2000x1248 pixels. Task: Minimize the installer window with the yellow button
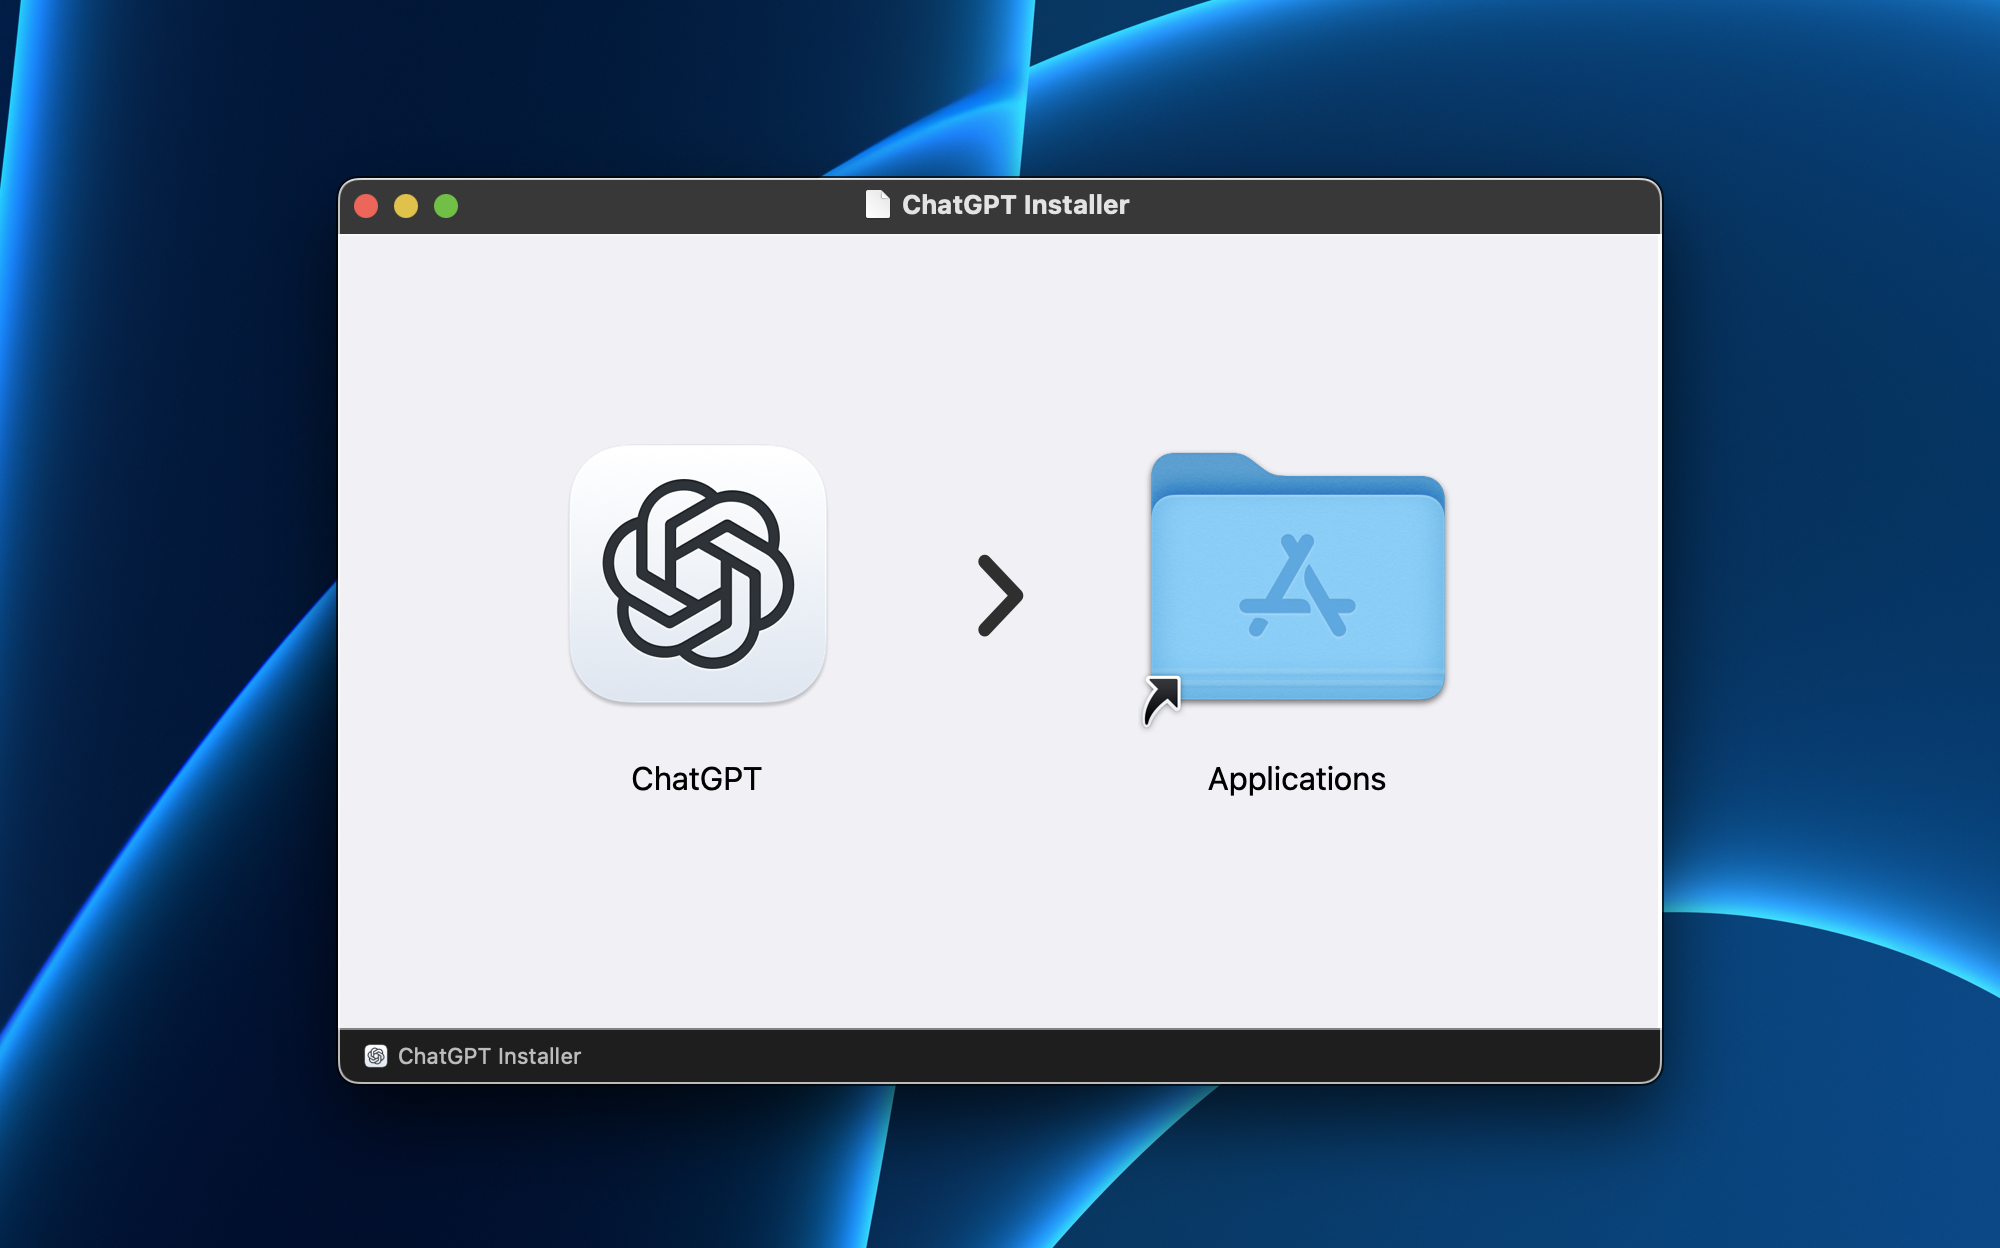coord(406,206)
